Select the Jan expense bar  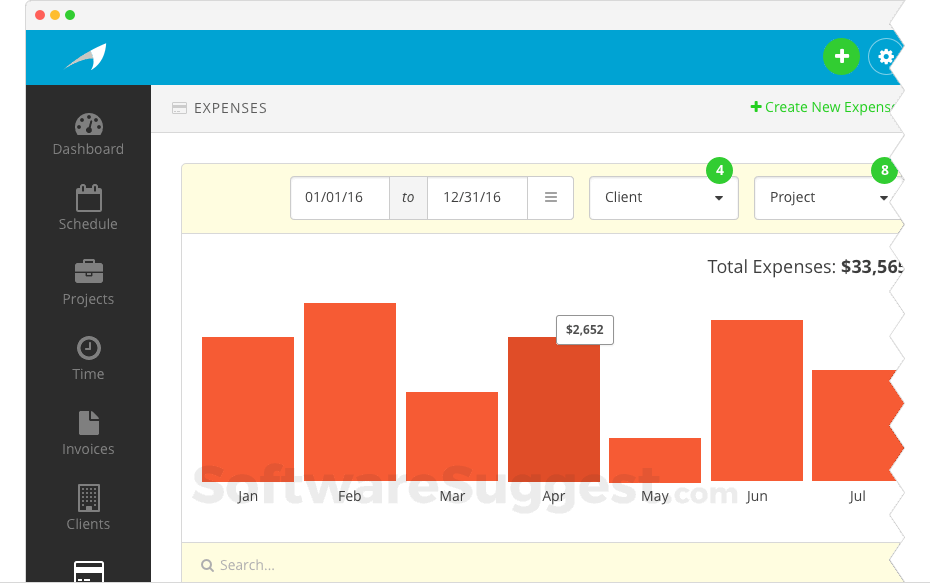tap(248, 409)
